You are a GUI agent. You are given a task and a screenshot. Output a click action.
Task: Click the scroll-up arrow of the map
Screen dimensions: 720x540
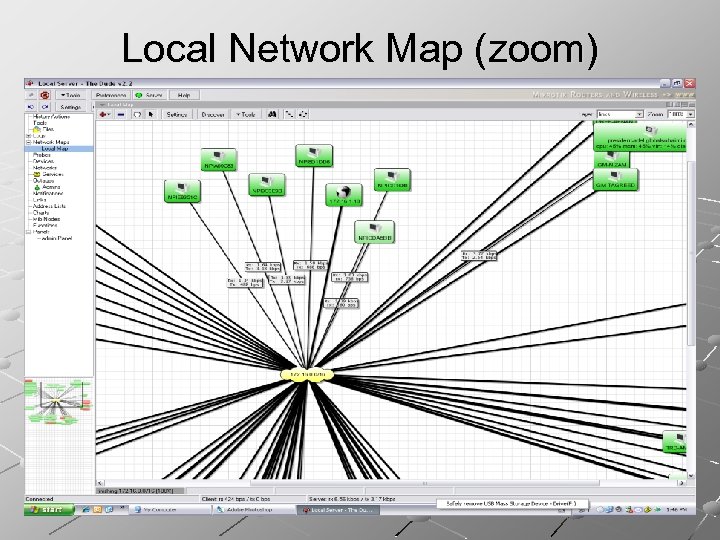[691, 124]
